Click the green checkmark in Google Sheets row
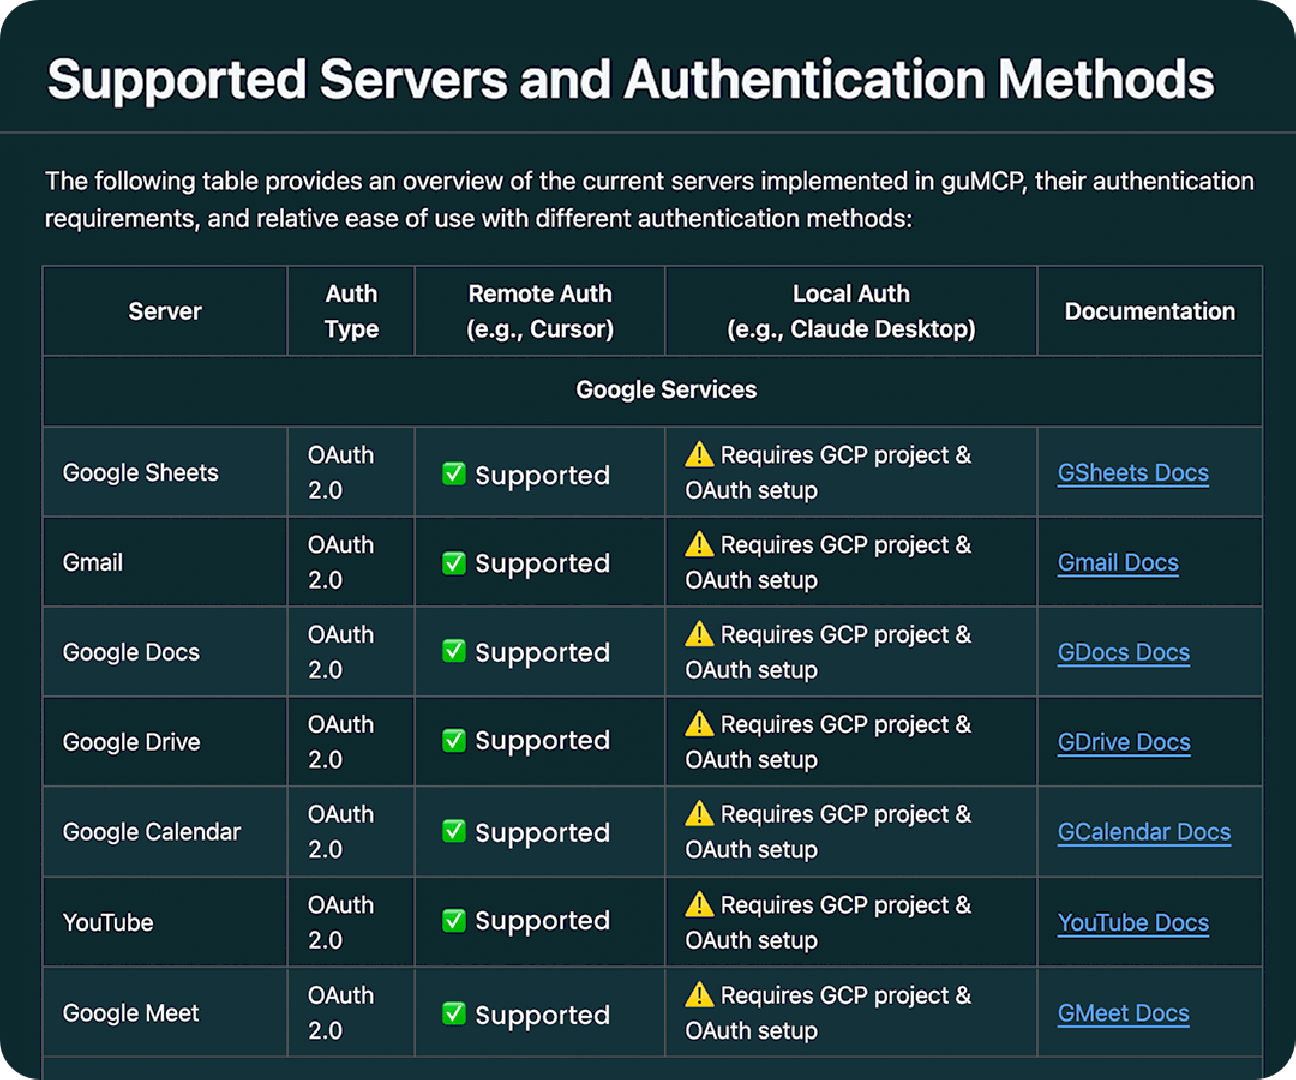This screenshot has width=1296, height=1080. coord(454,474)
